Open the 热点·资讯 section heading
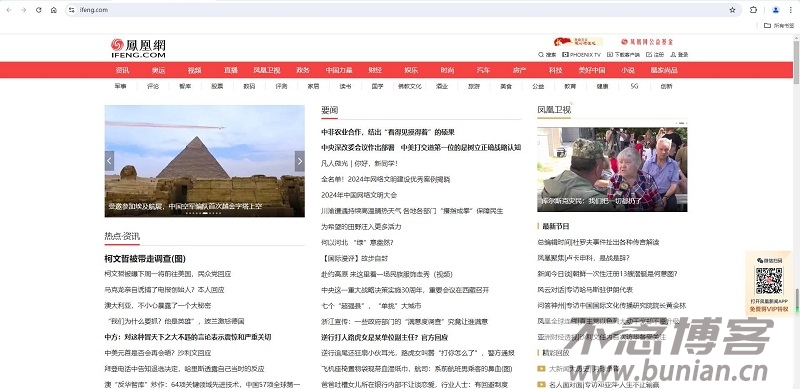Image resolution: width=800 pixels, height=389 pixels. tap(122, 236)
